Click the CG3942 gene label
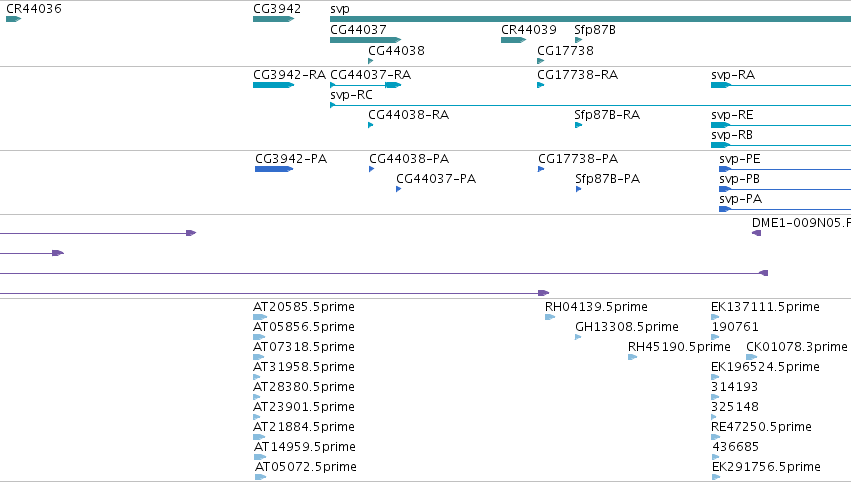851x482 pixels. click(x=277, y=9)
